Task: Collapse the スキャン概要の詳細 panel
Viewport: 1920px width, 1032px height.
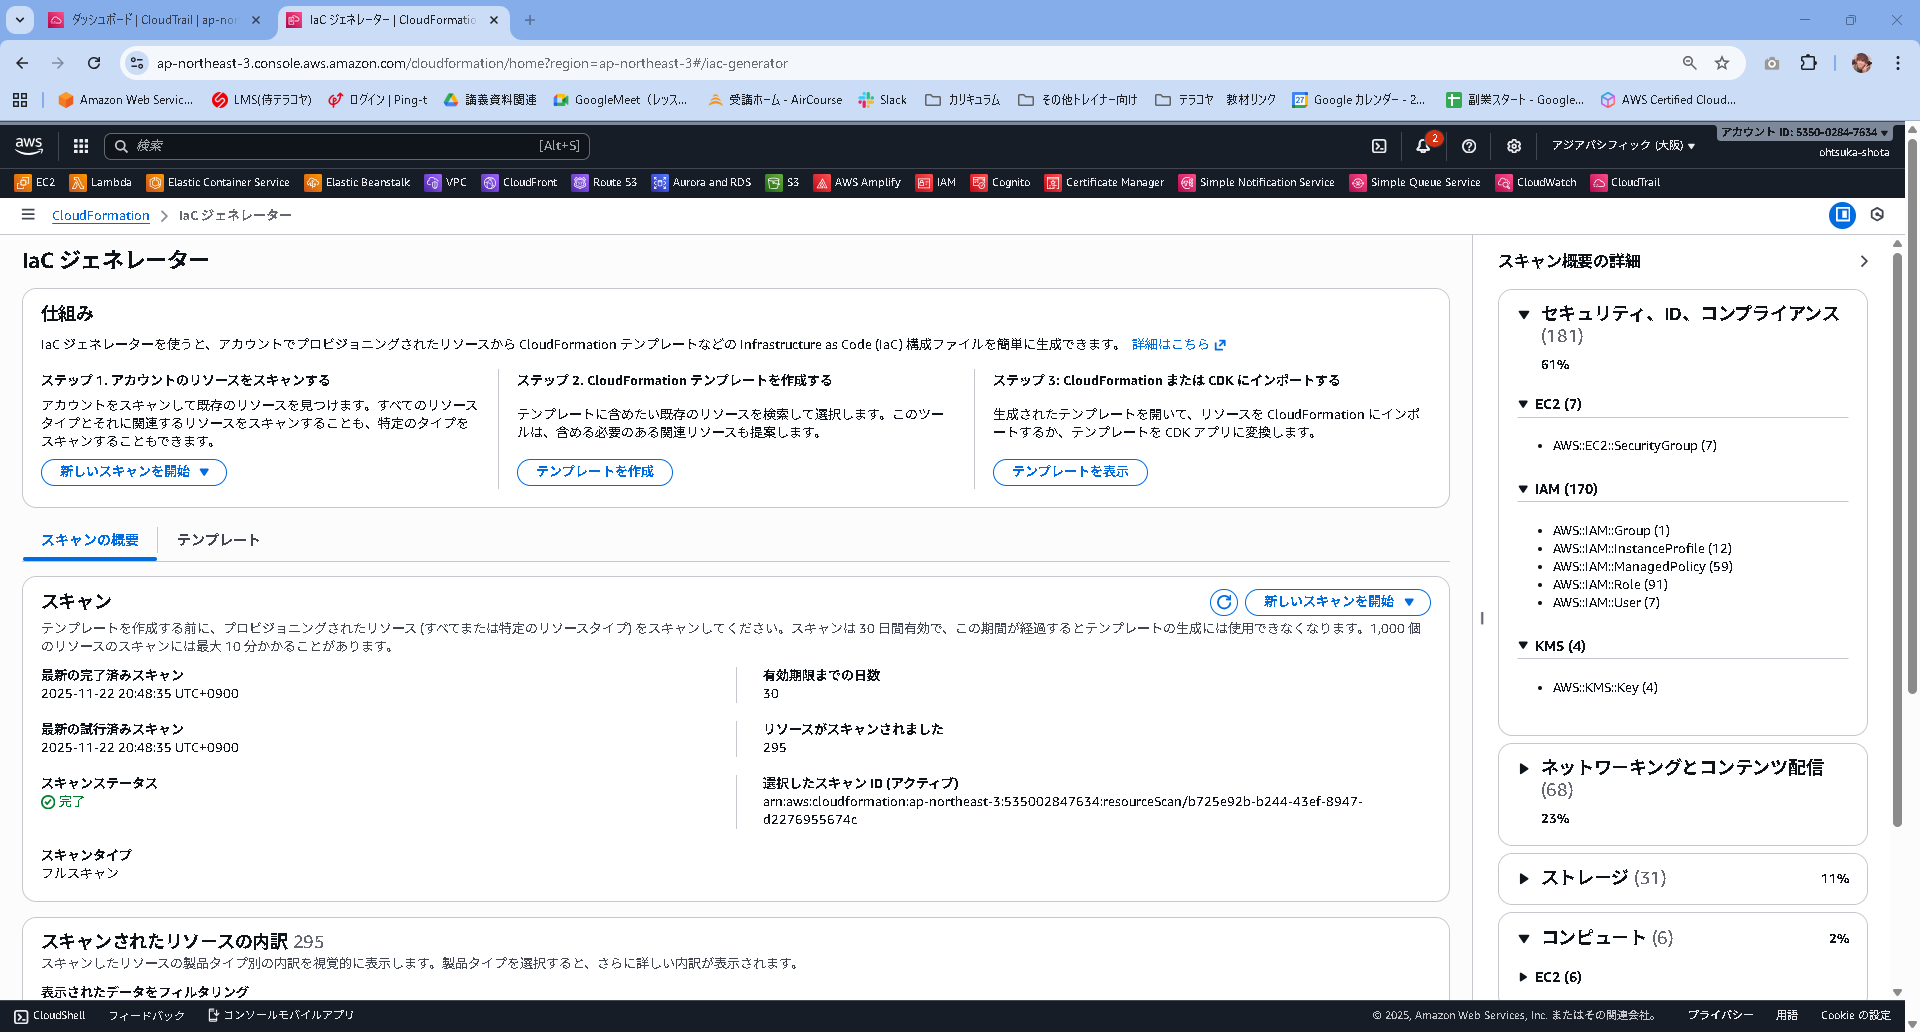Action: pos(1864,261)
